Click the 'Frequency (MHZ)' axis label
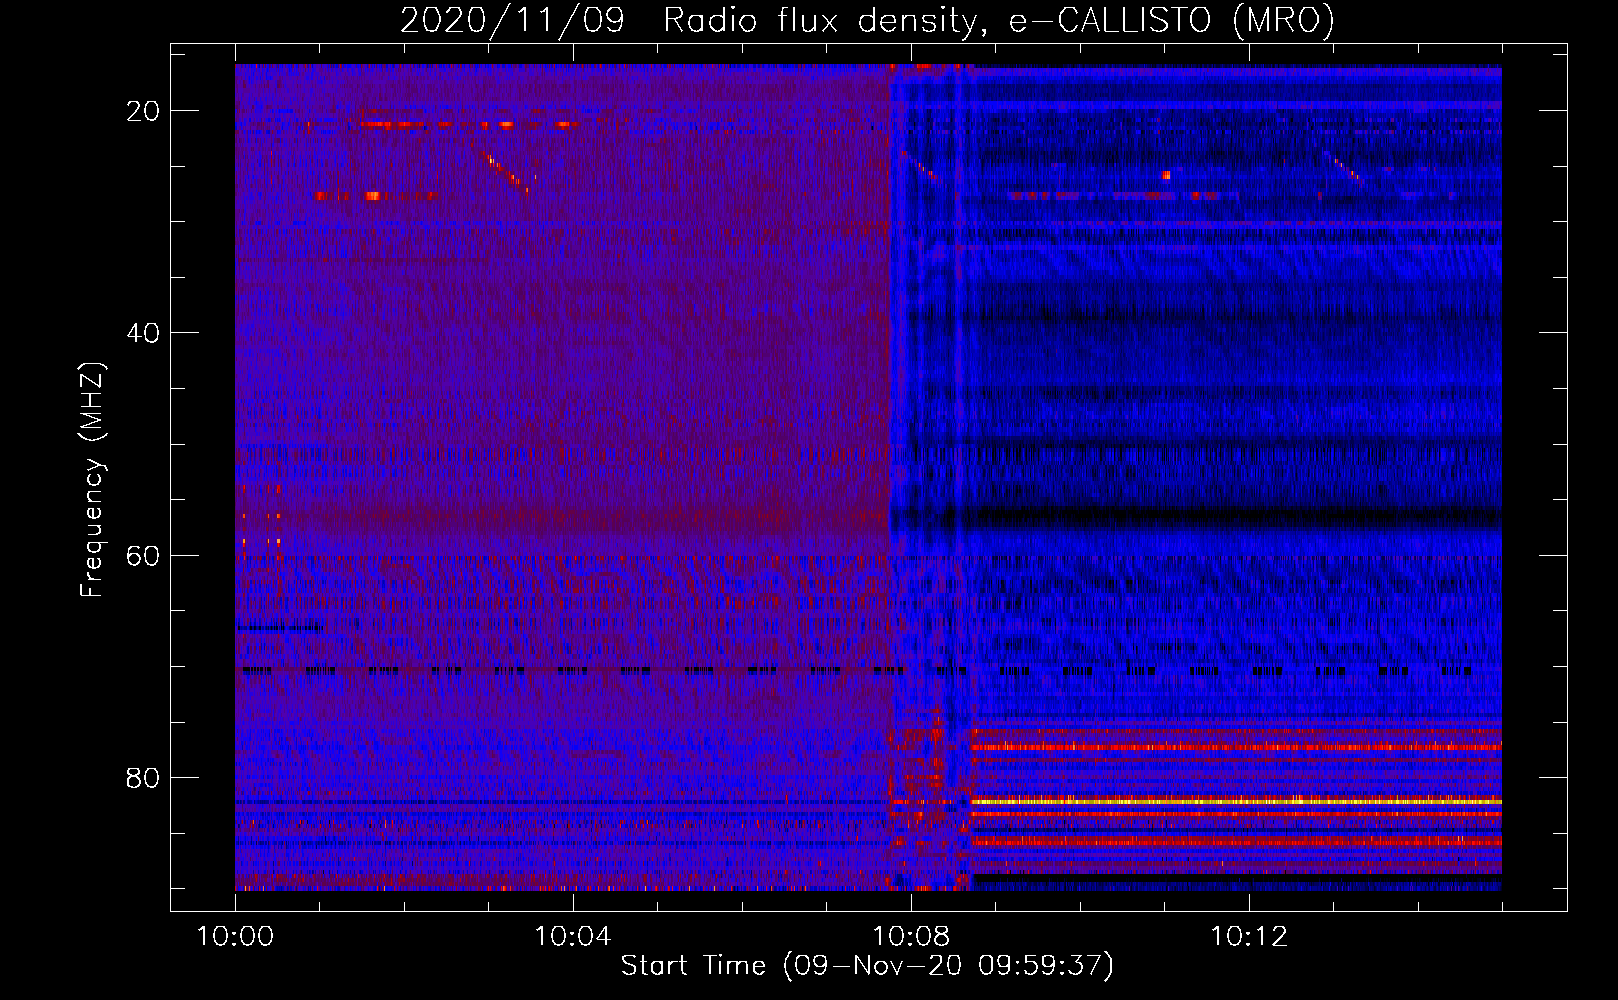Viewport: 1618px width, 1000px height. (x=92, y=480)
